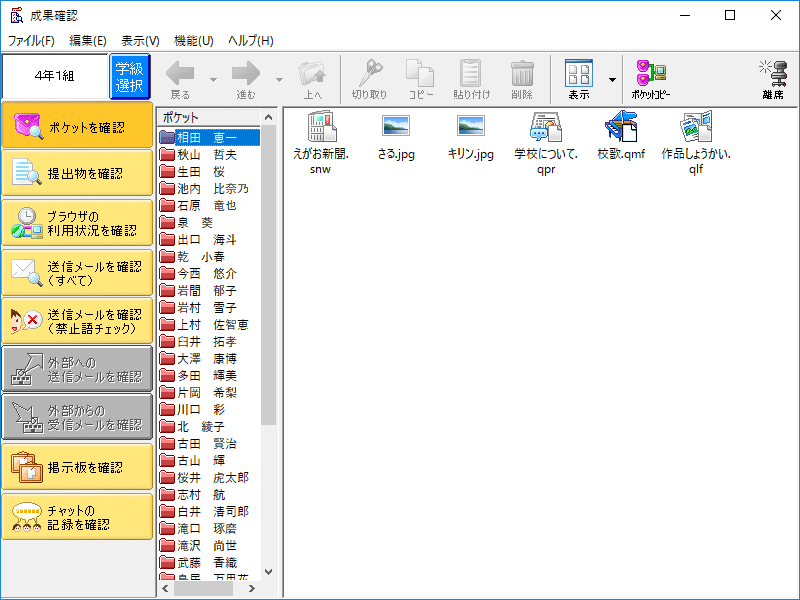800x600 pixels.
Task: Click the horizontal scrollbar thumb of student list
Action: point(204,588)
